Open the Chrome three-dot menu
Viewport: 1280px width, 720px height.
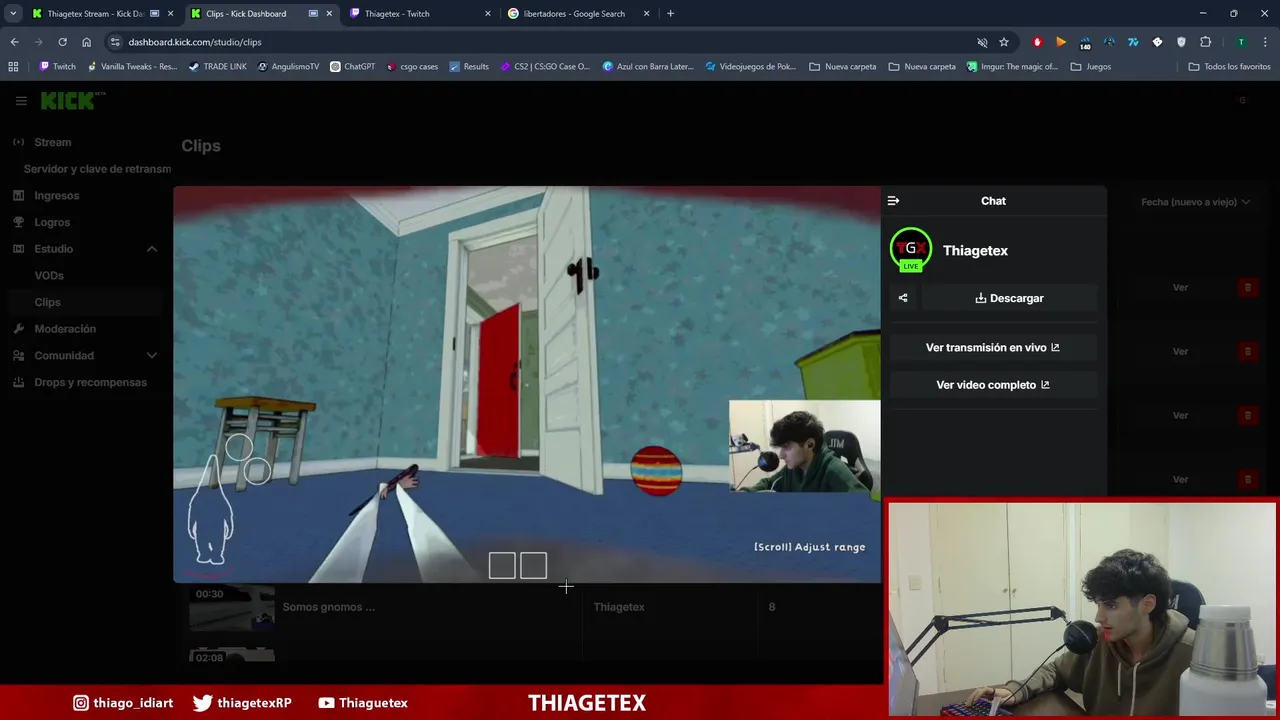click(x=1266, y=42)
